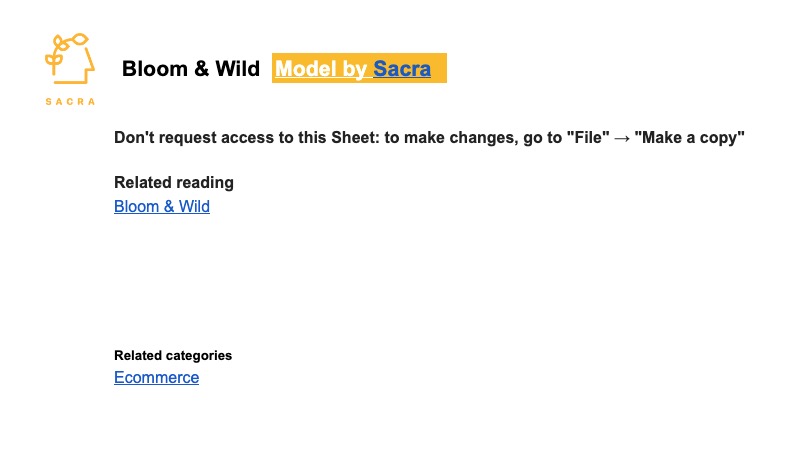Screen dimensions: 807x449
Task: Open the 'Ecommerce' category link
Action: [x=156, y=377]
